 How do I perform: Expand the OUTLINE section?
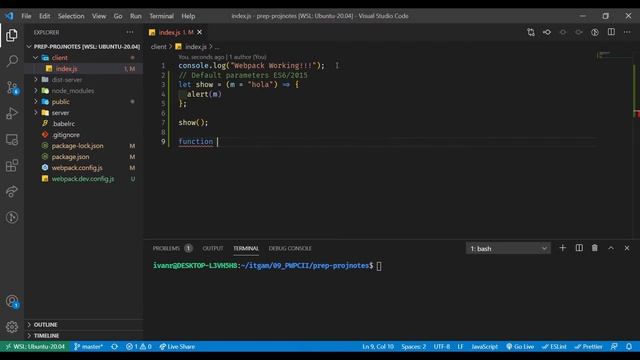83,324
